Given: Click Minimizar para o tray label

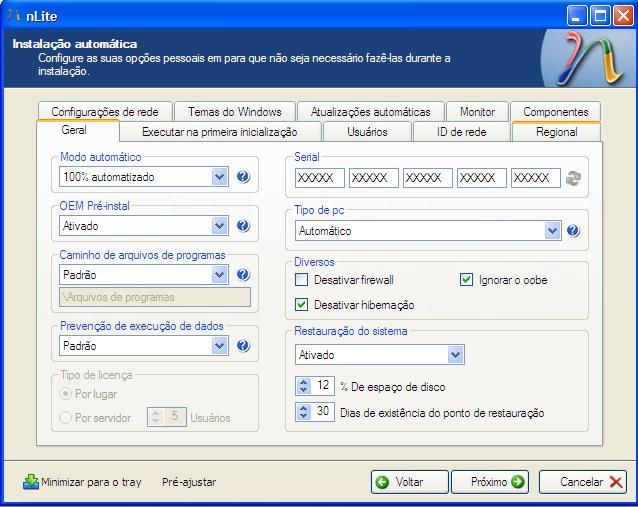Looking at the screenshot, I should point(91,482).
